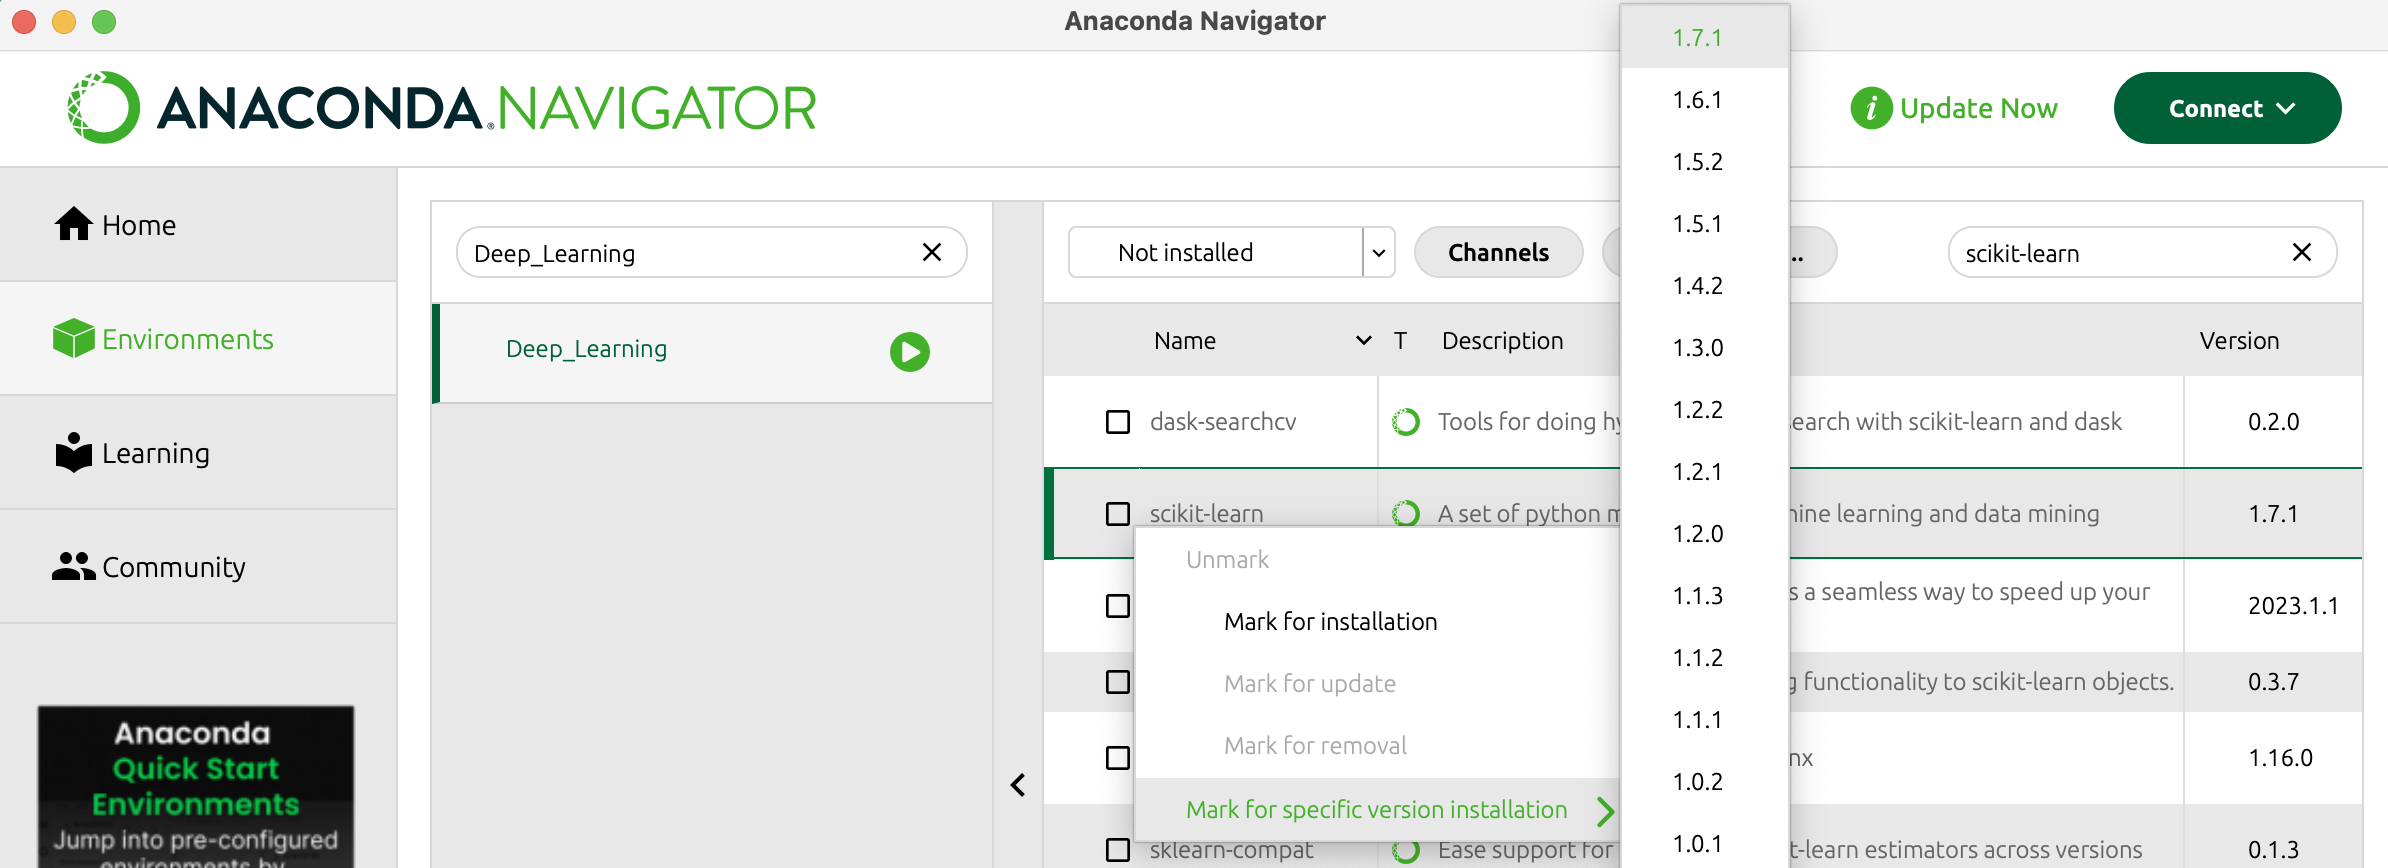Image resolution: width=2388 pixels, height=868 pixels.
Task: Clear the scikit-learn package search
Action: tap(2301, 253)
